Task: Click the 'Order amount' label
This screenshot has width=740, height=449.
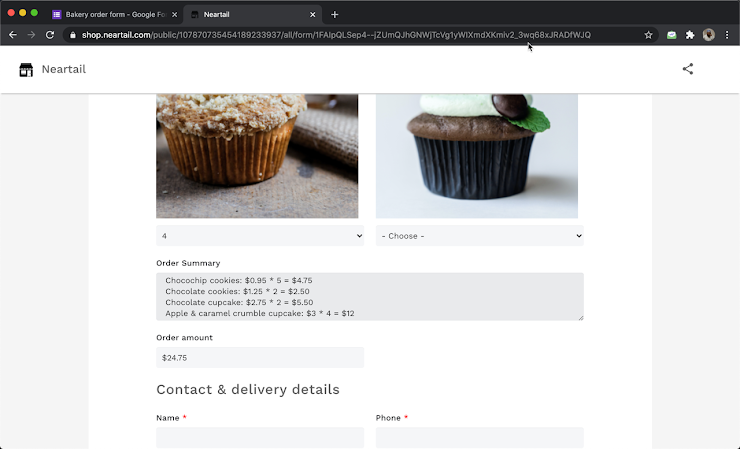Action: pyautogui.click(x=185, y=338)
